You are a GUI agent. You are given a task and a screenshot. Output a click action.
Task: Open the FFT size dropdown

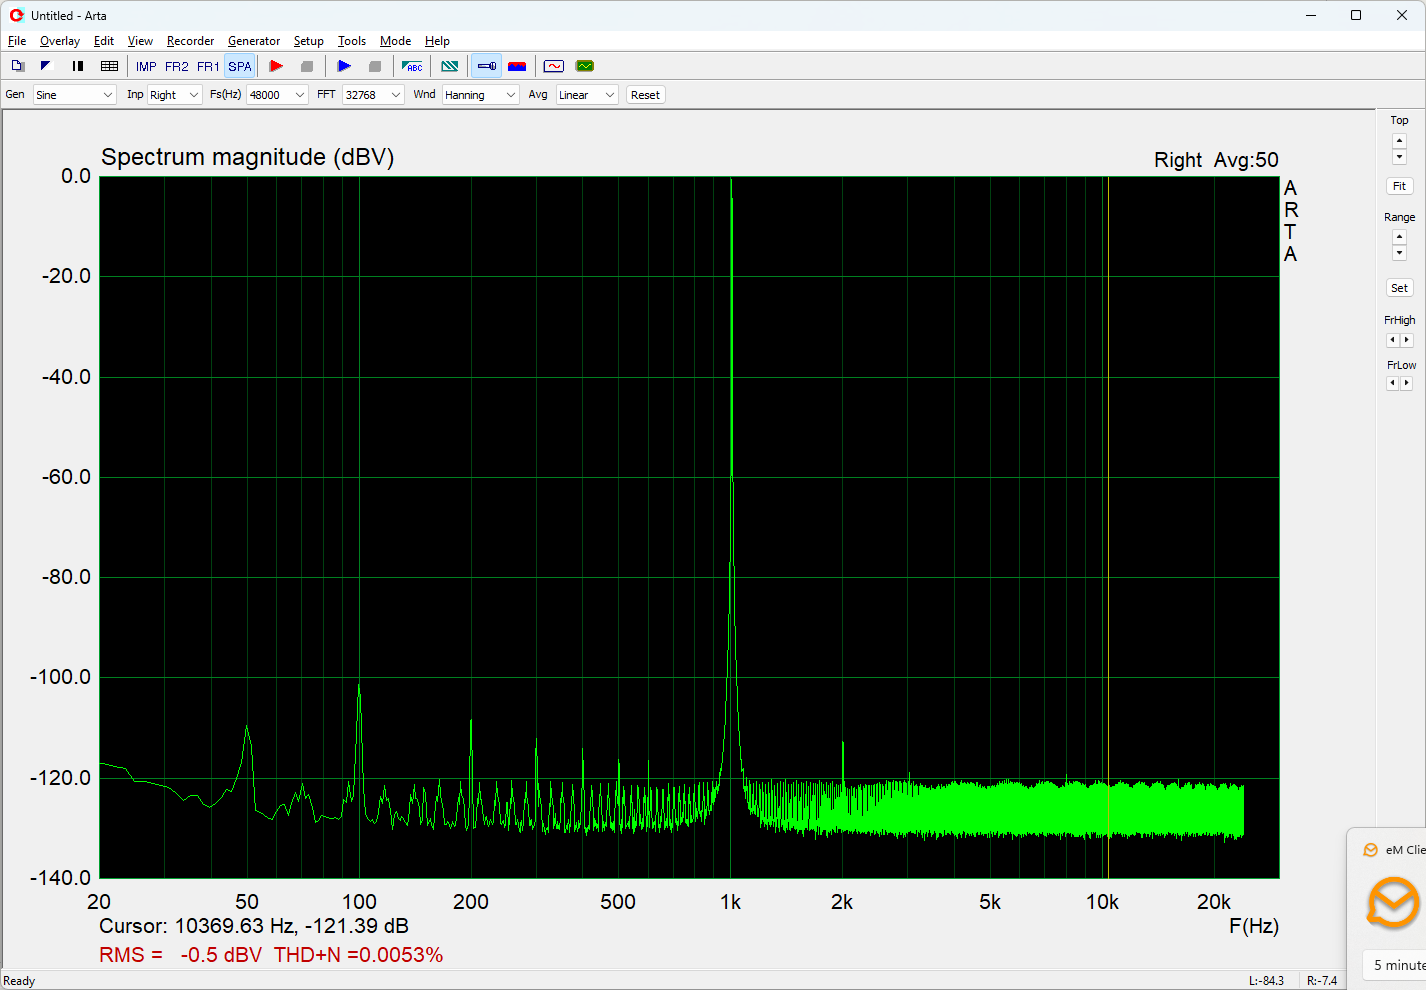[373, 95]
